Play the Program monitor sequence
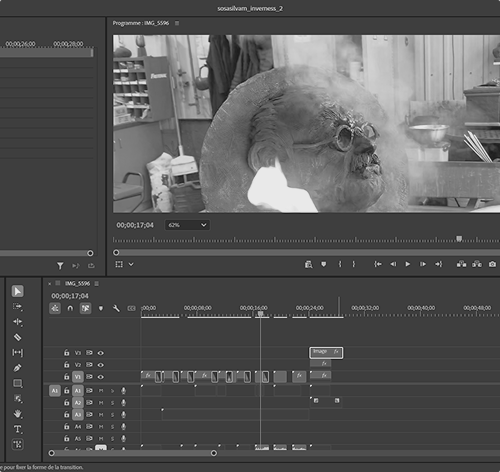Screen dimensions: 500x472 point(407,264)
